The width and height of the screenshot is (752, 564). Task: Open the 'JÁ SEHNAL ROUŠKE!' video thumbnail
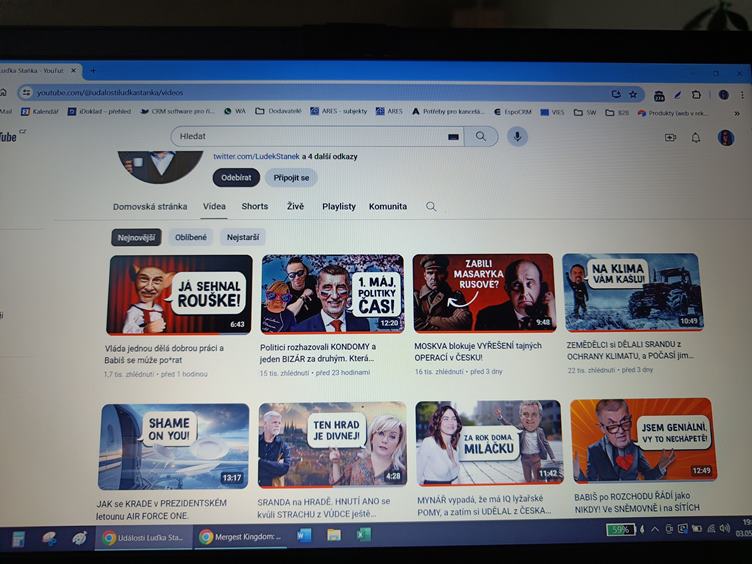click(179, 294)
